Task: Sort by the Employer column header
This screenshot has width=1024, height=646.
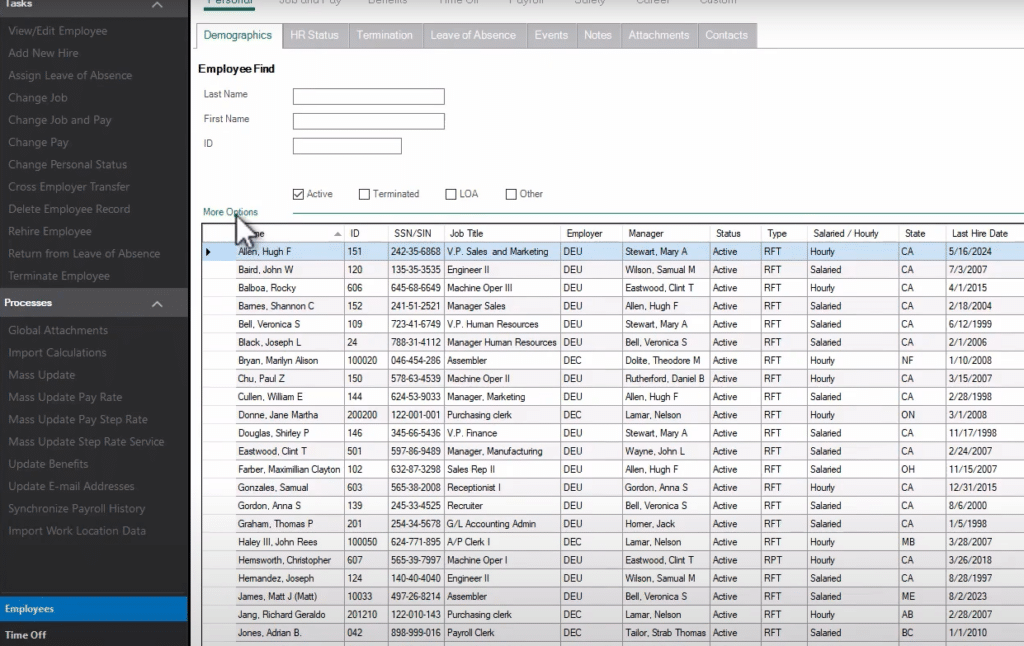Action: 591,233
